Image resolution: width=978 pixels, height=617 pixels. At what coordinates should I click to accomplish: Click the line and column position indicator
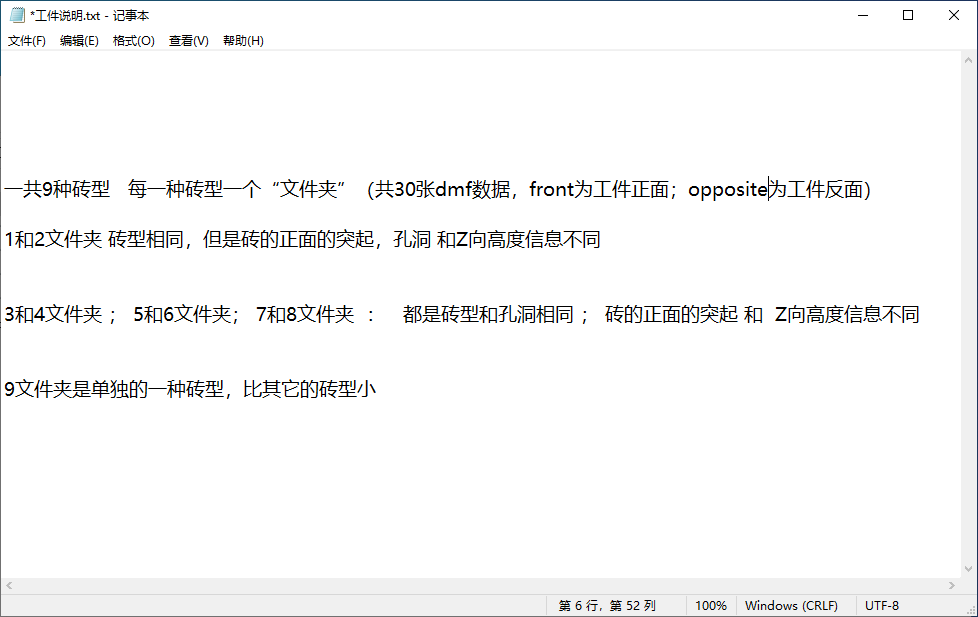(x=606, y=606)
